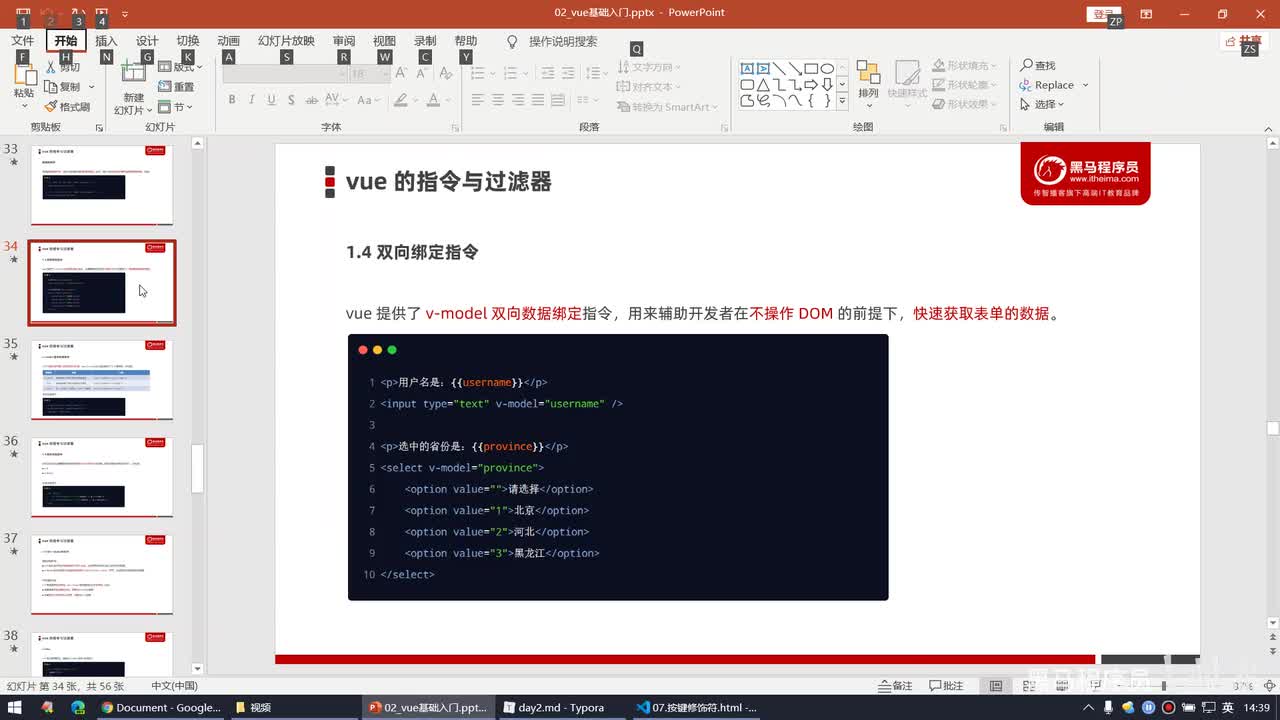Click the numbered list icon
This screenshot has height=720, width=1280.
tap(512, 73)
